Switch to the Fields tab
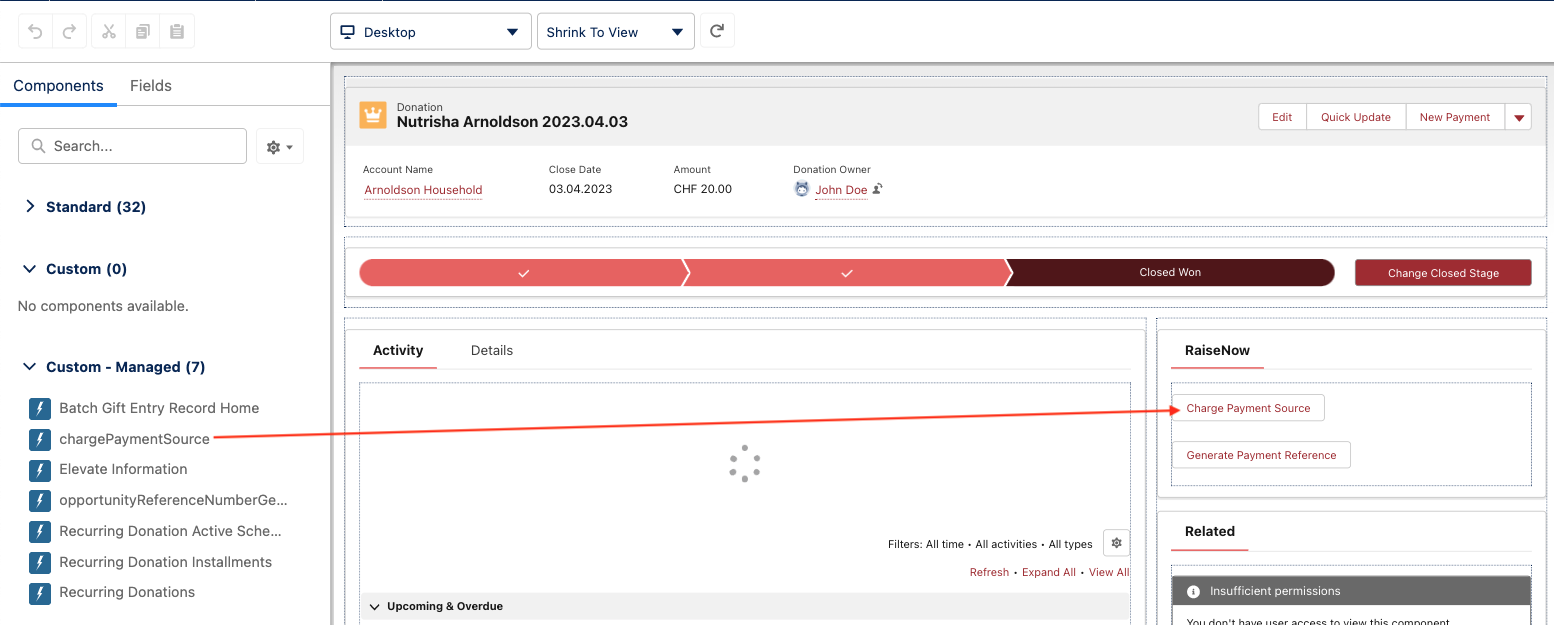The image size is (1554, 625). pyautogui.click(x=151, y=86)
